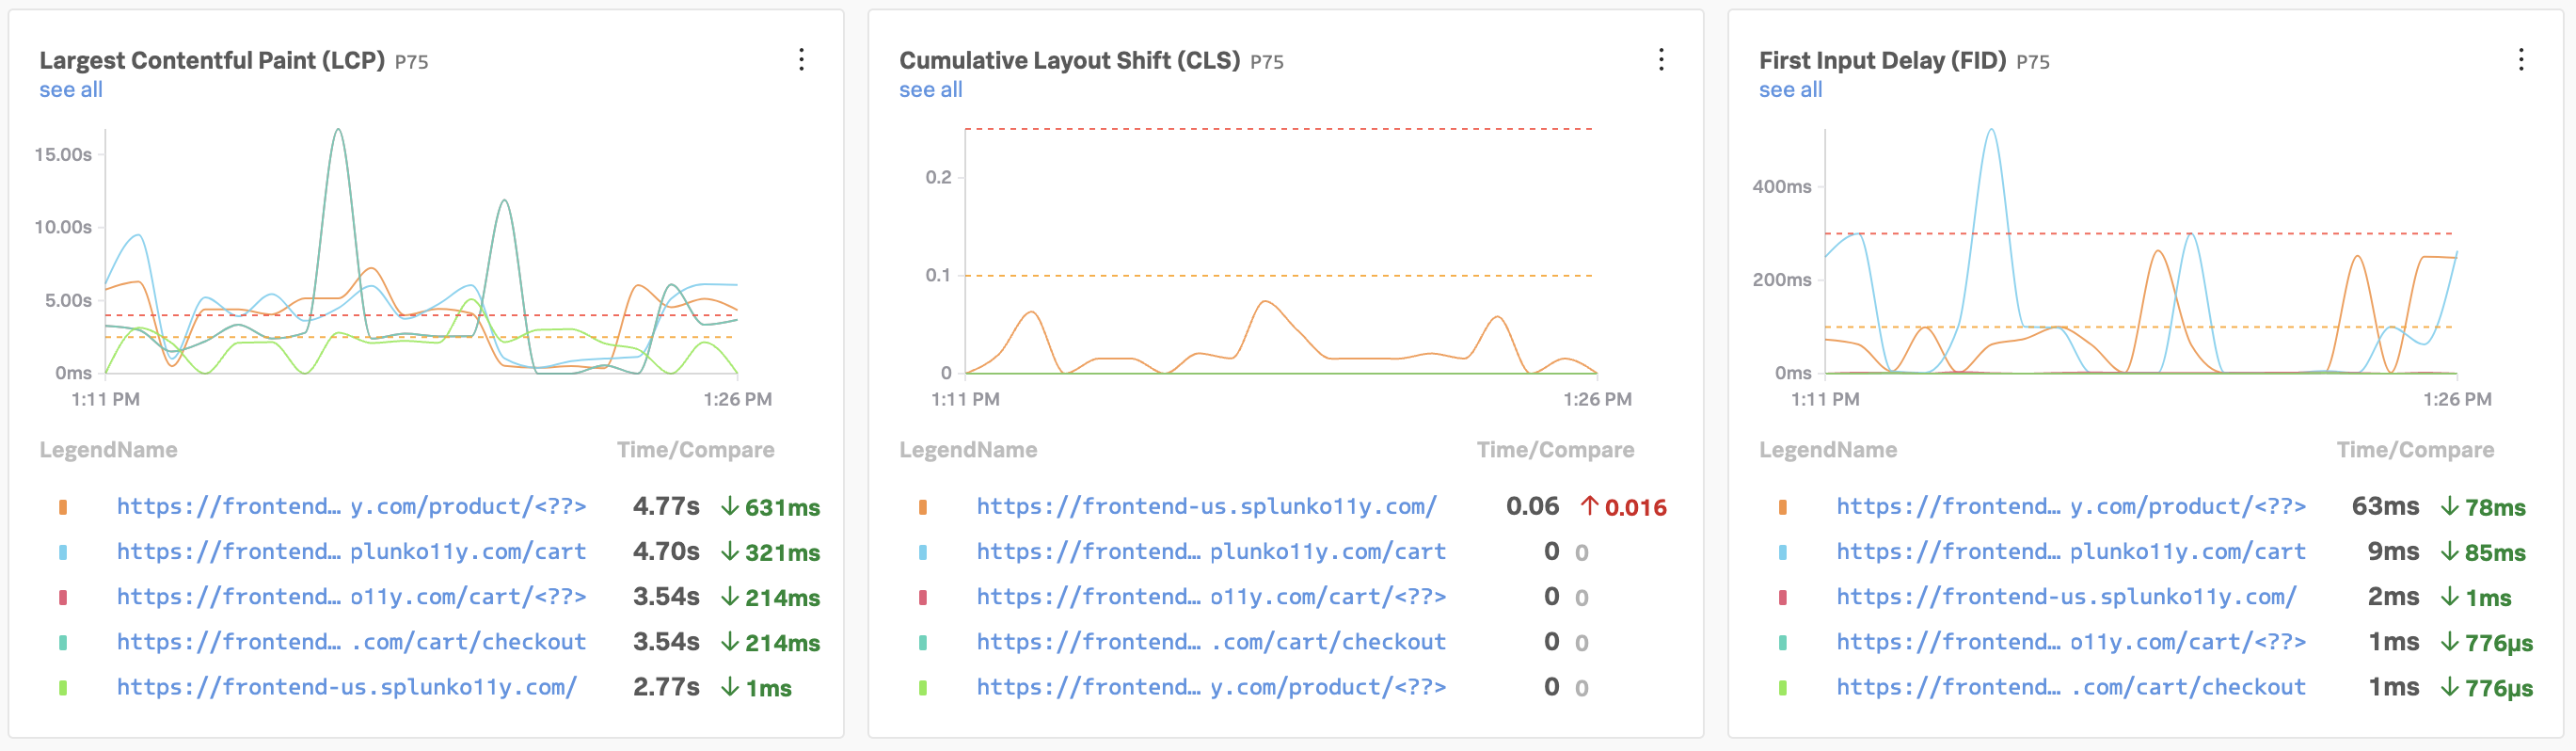The width and height of the screenshot is (2576, 751).
Task: Open the cart/<??> URL in CLS legend
Action: coord(1211,597)
